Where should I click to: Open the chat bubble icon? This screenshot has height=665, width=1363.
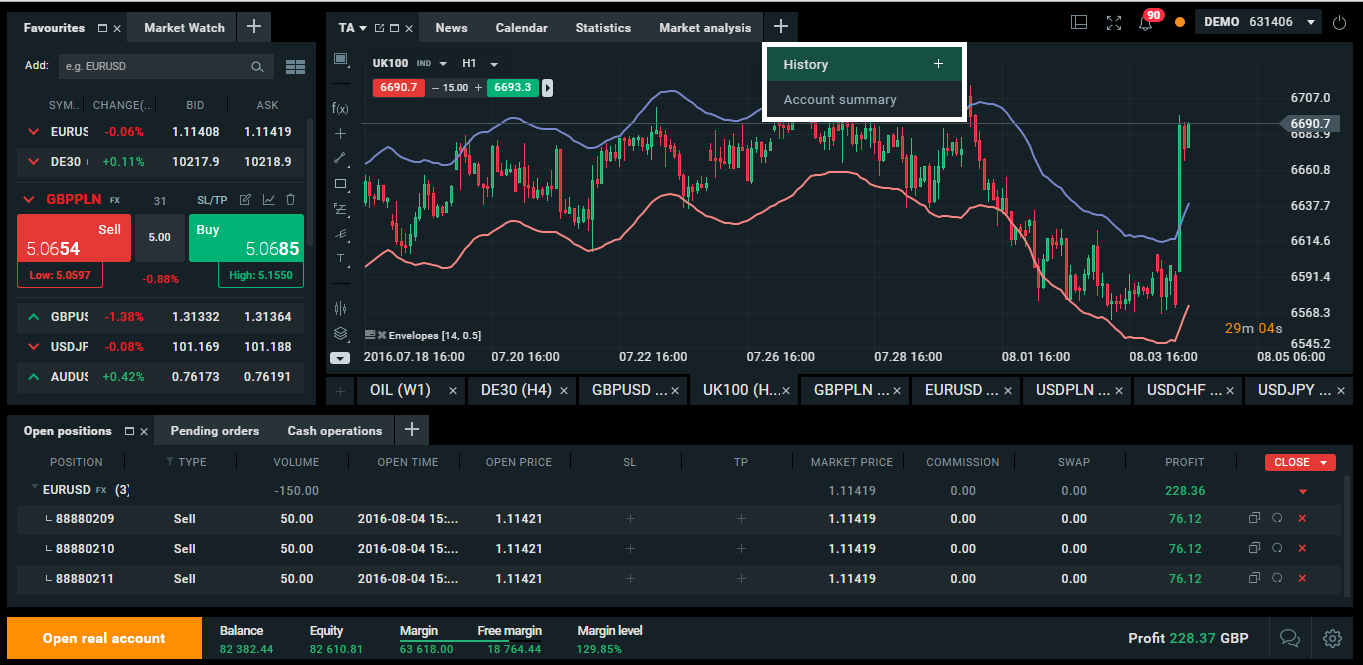[x=1290, y=638]
